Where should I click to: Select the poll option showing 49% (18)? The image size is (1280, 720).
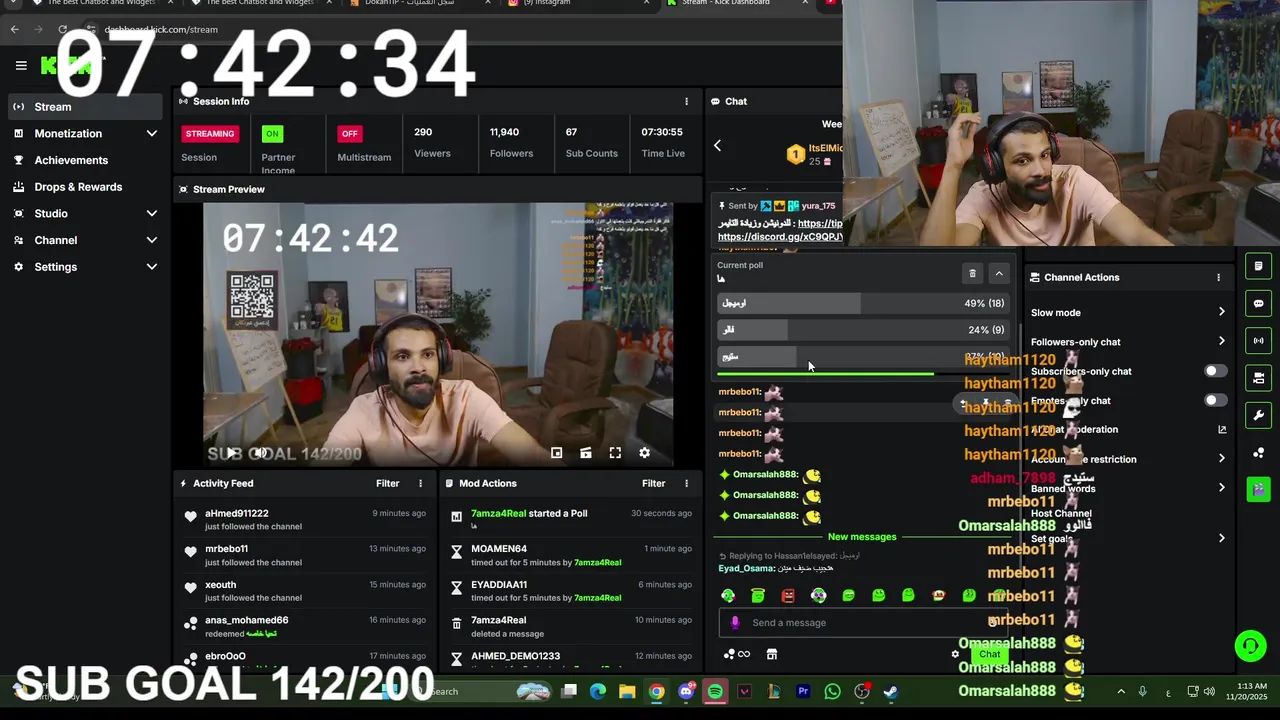[863, 303]
